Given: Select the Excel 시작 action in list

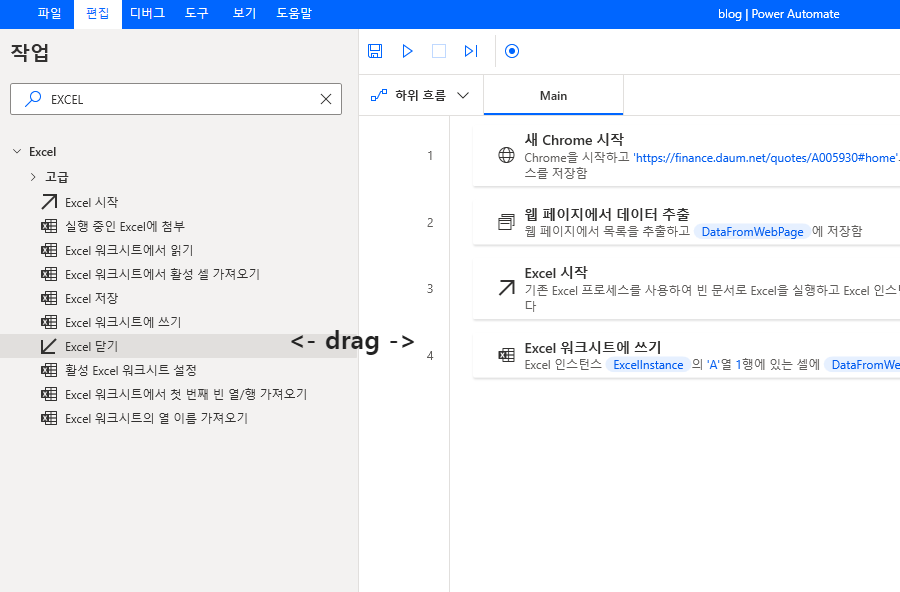Looking at the screenshot, I should 92,202.
